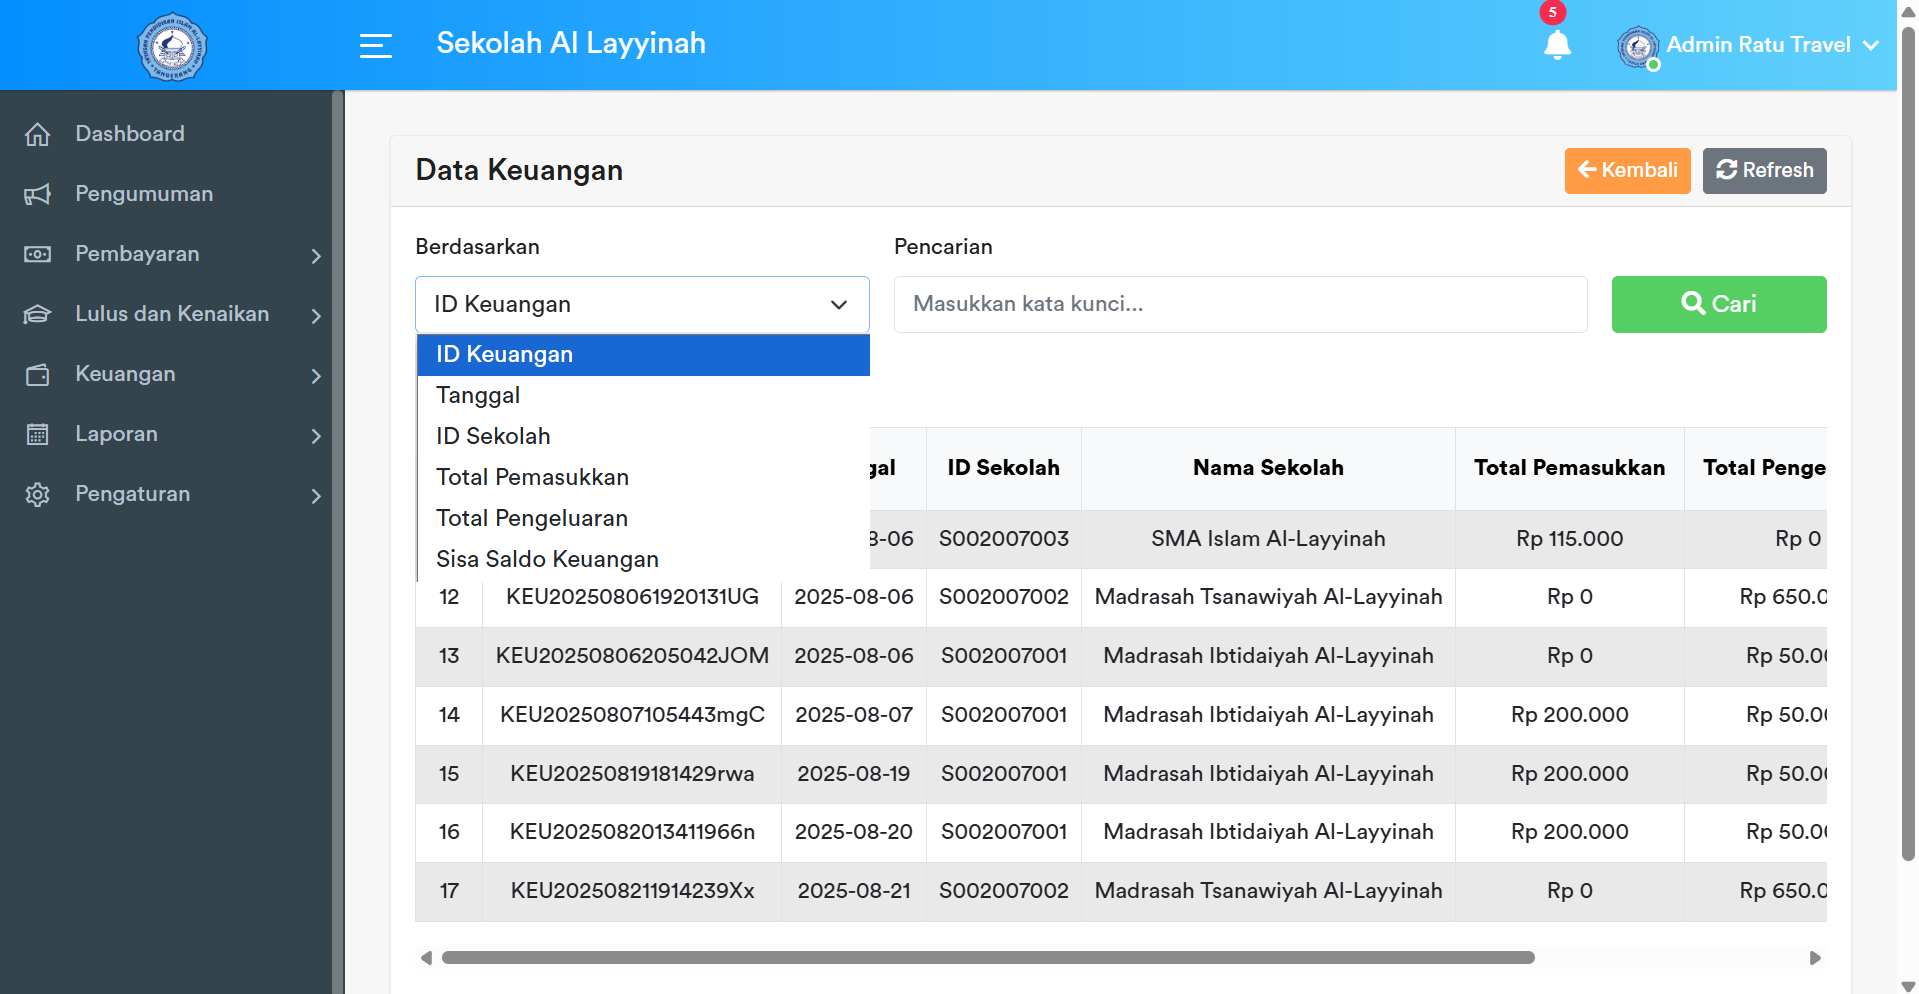
Task: Click the school logo in the header
Action: (172, 46)
